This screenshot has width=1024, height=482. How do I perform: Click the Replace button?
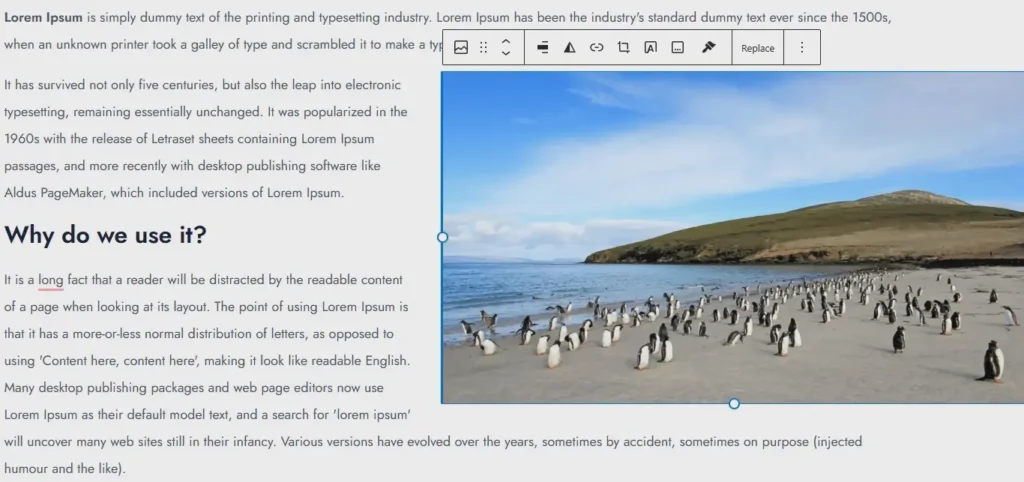click(x=757, y=48)
